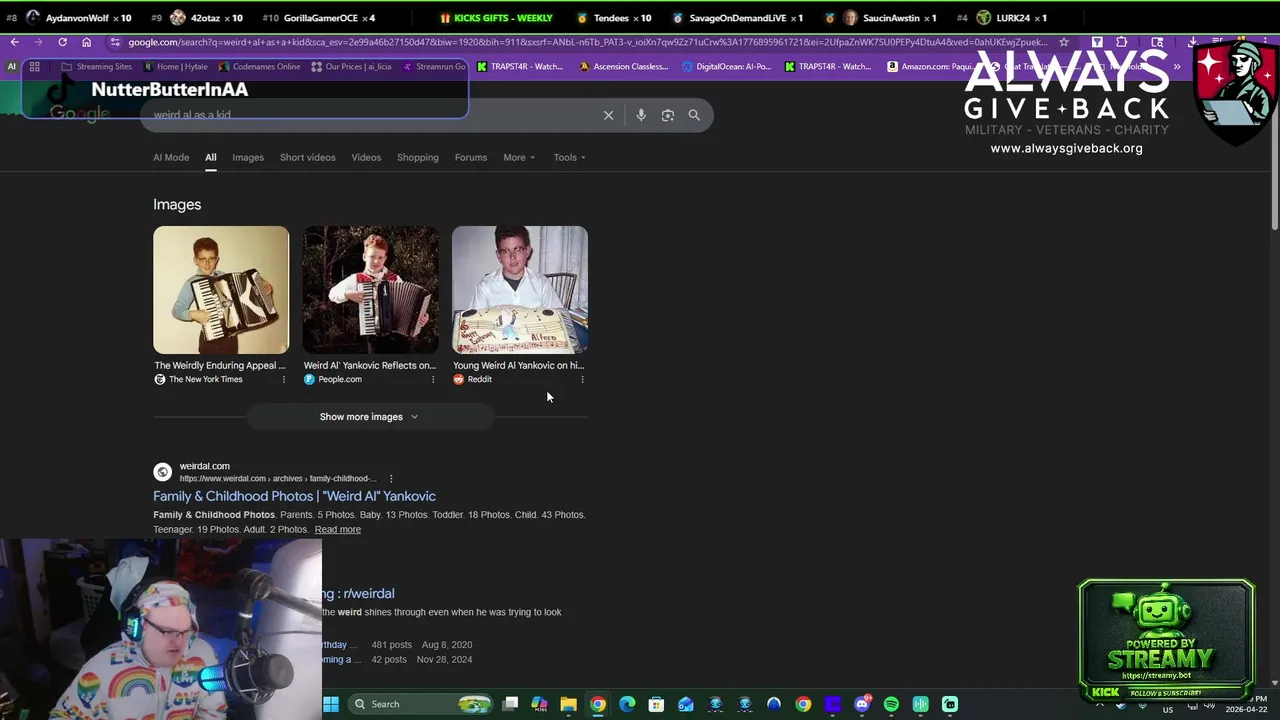Open Microsoft Store taskbar icon
Screen dimensions: 1280x720
[x=656, y=704]
